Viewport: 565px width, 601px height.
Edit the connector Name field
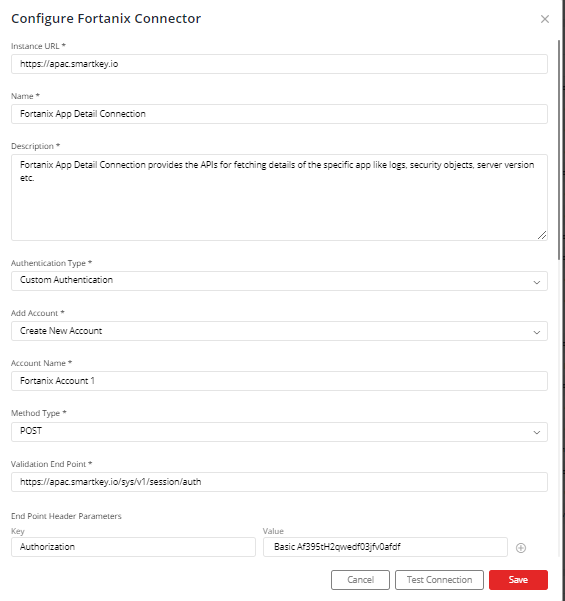click(279, 114)
